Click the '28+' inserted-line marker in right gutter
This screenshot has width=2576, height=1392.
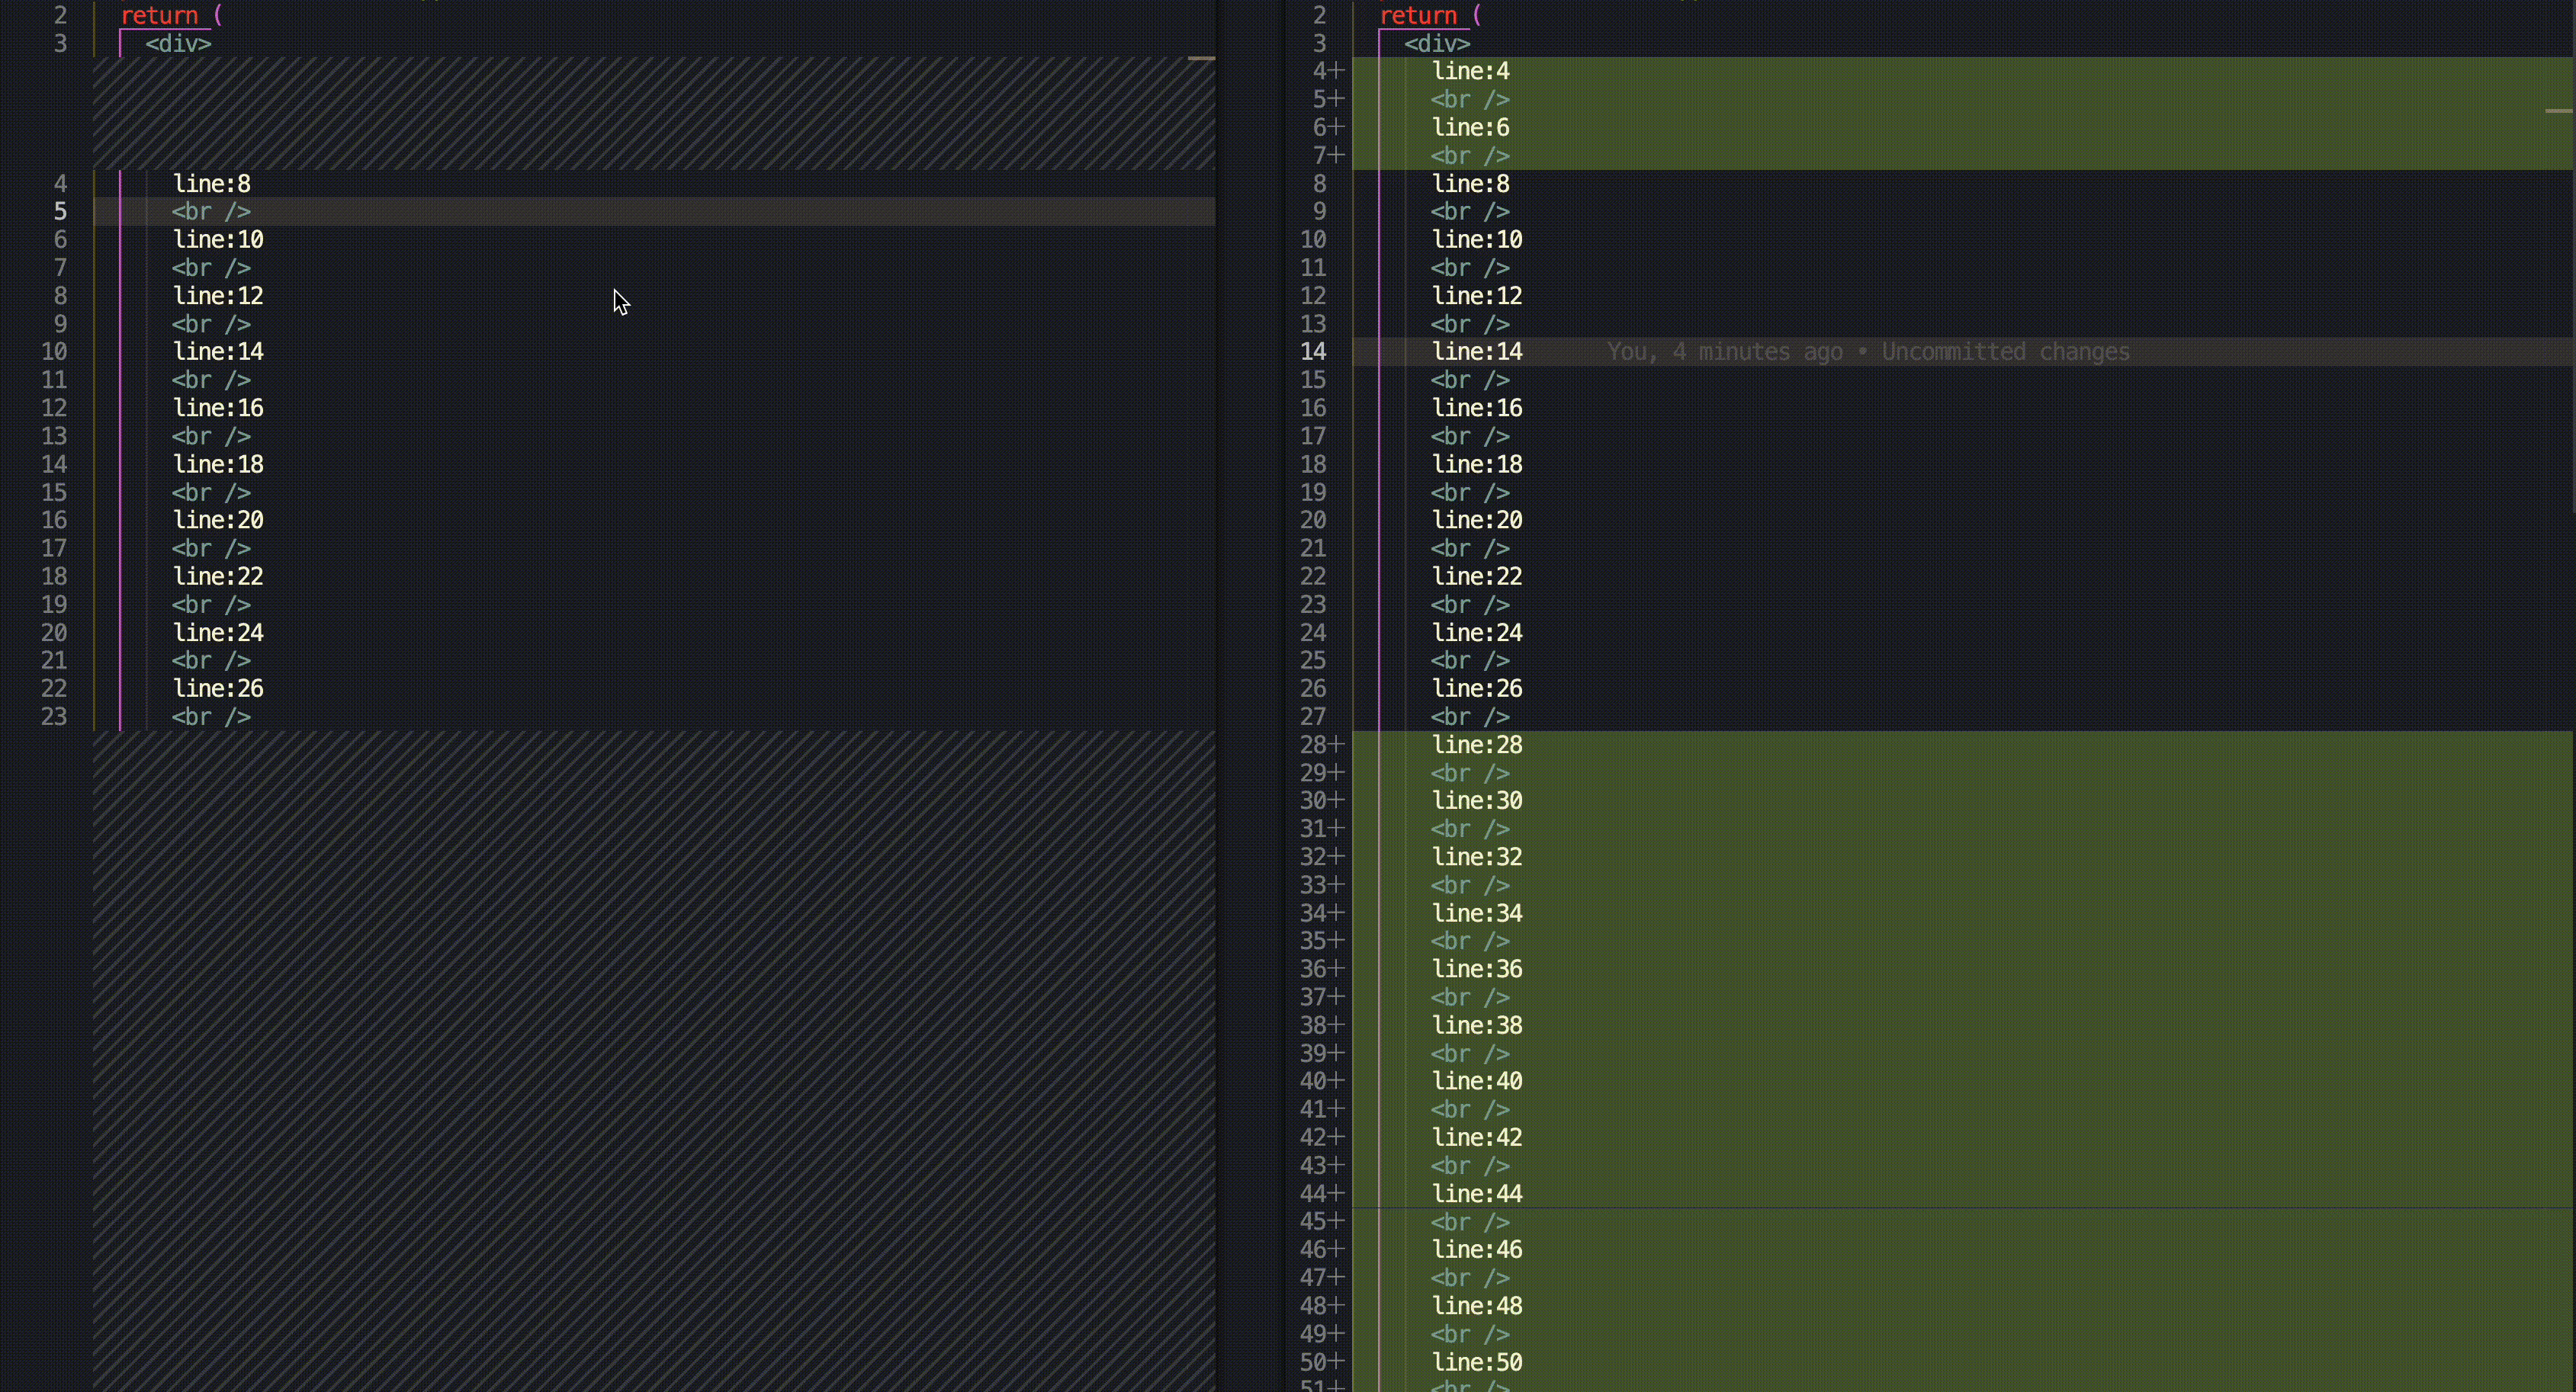click(1322, 745)
